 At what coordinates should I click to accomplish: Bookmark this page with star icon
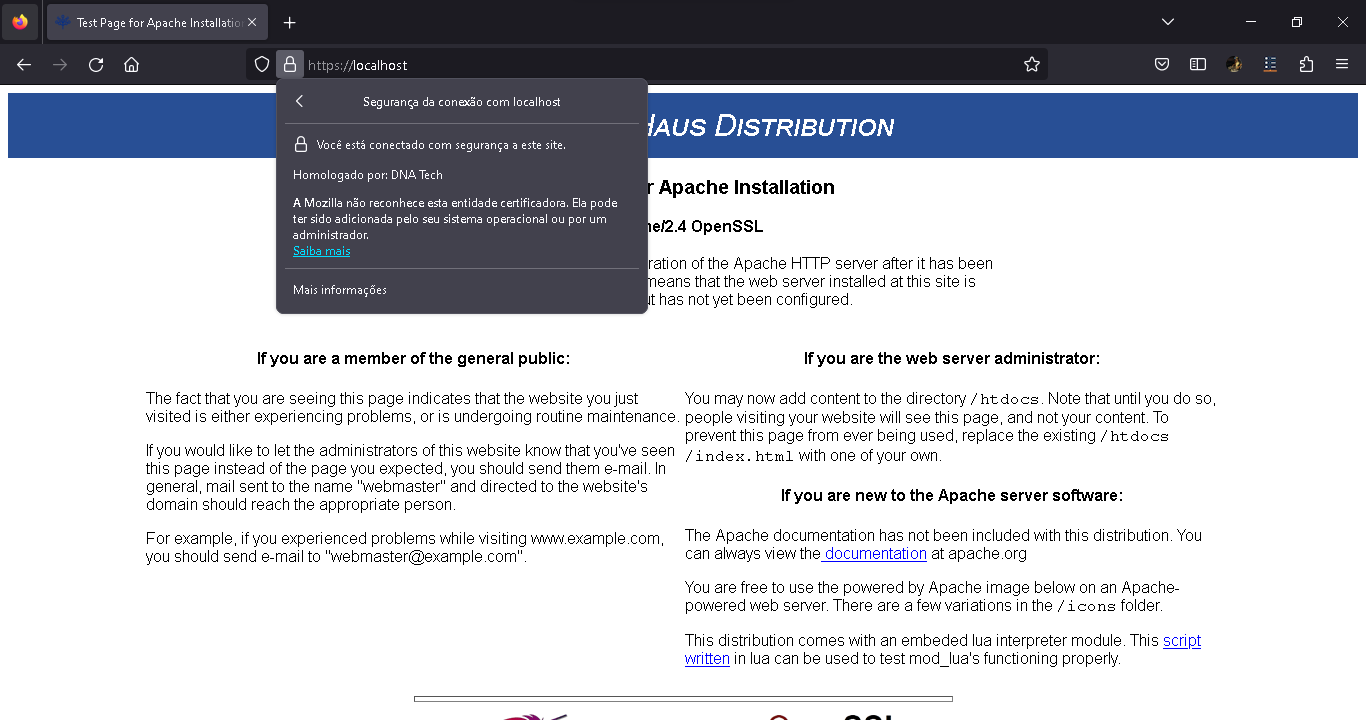point(1032,65)
